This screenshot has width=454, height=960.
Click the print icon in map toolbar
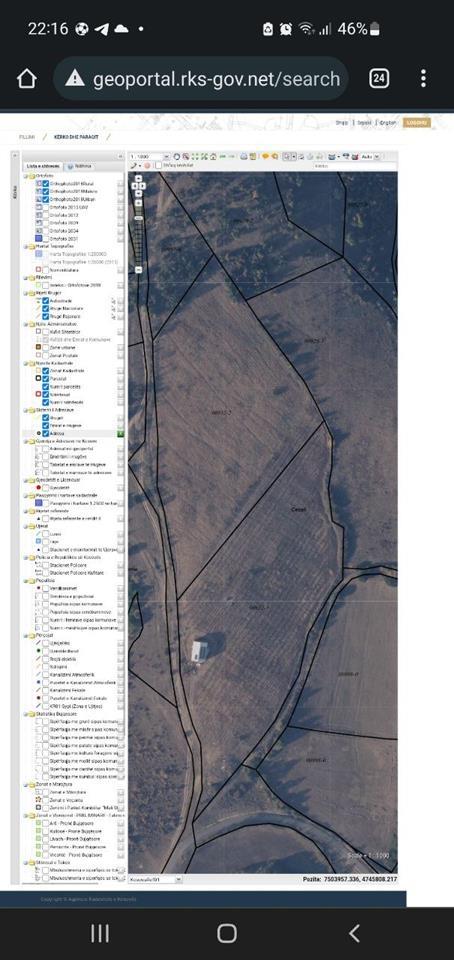click(244, 157)
